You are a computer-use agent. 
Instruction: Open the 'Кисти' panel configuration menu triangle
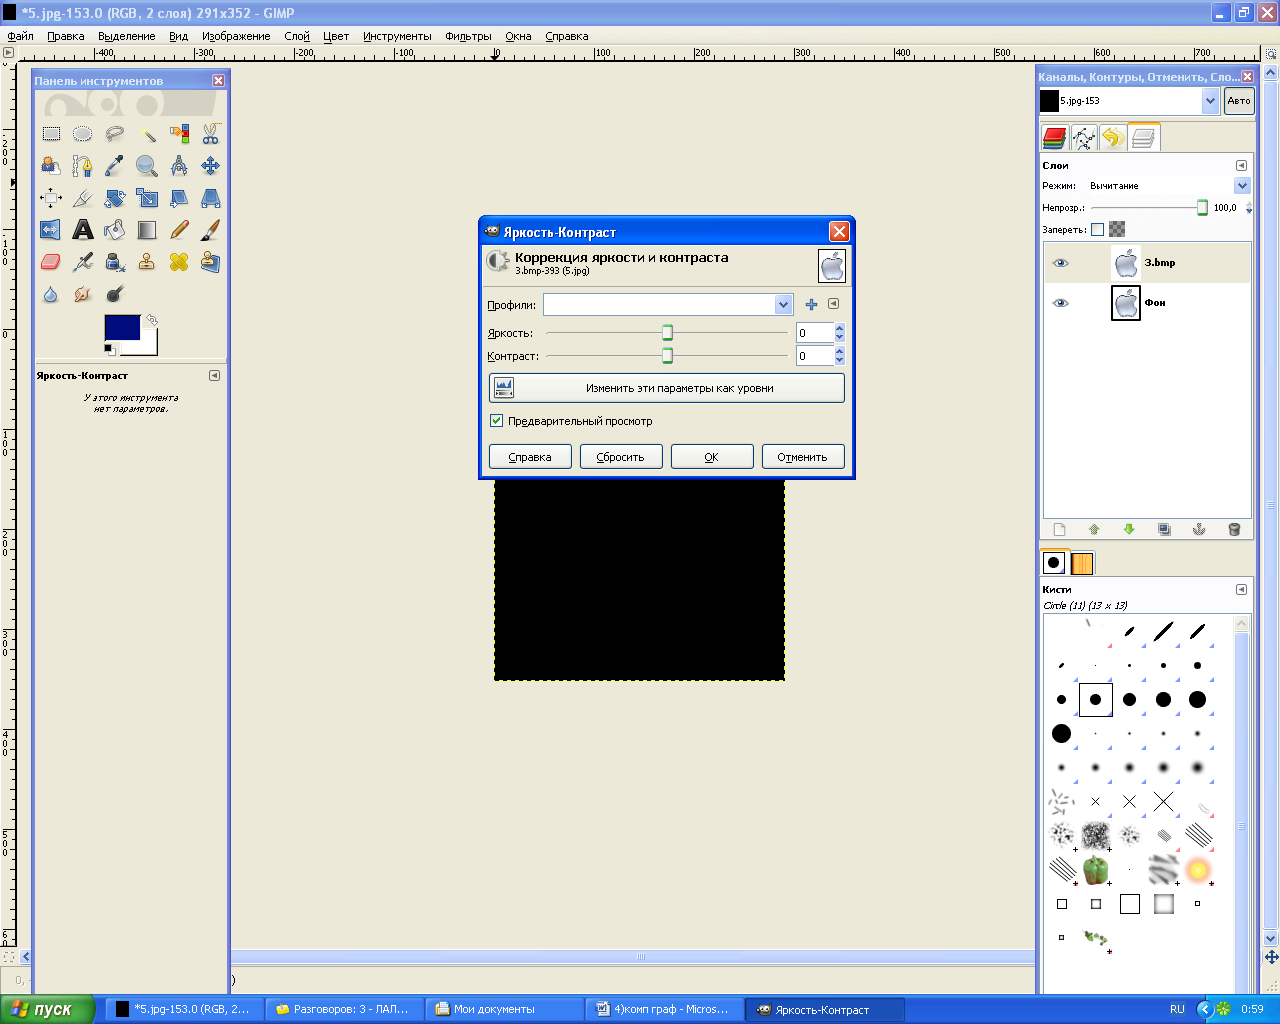[1241, 590]
